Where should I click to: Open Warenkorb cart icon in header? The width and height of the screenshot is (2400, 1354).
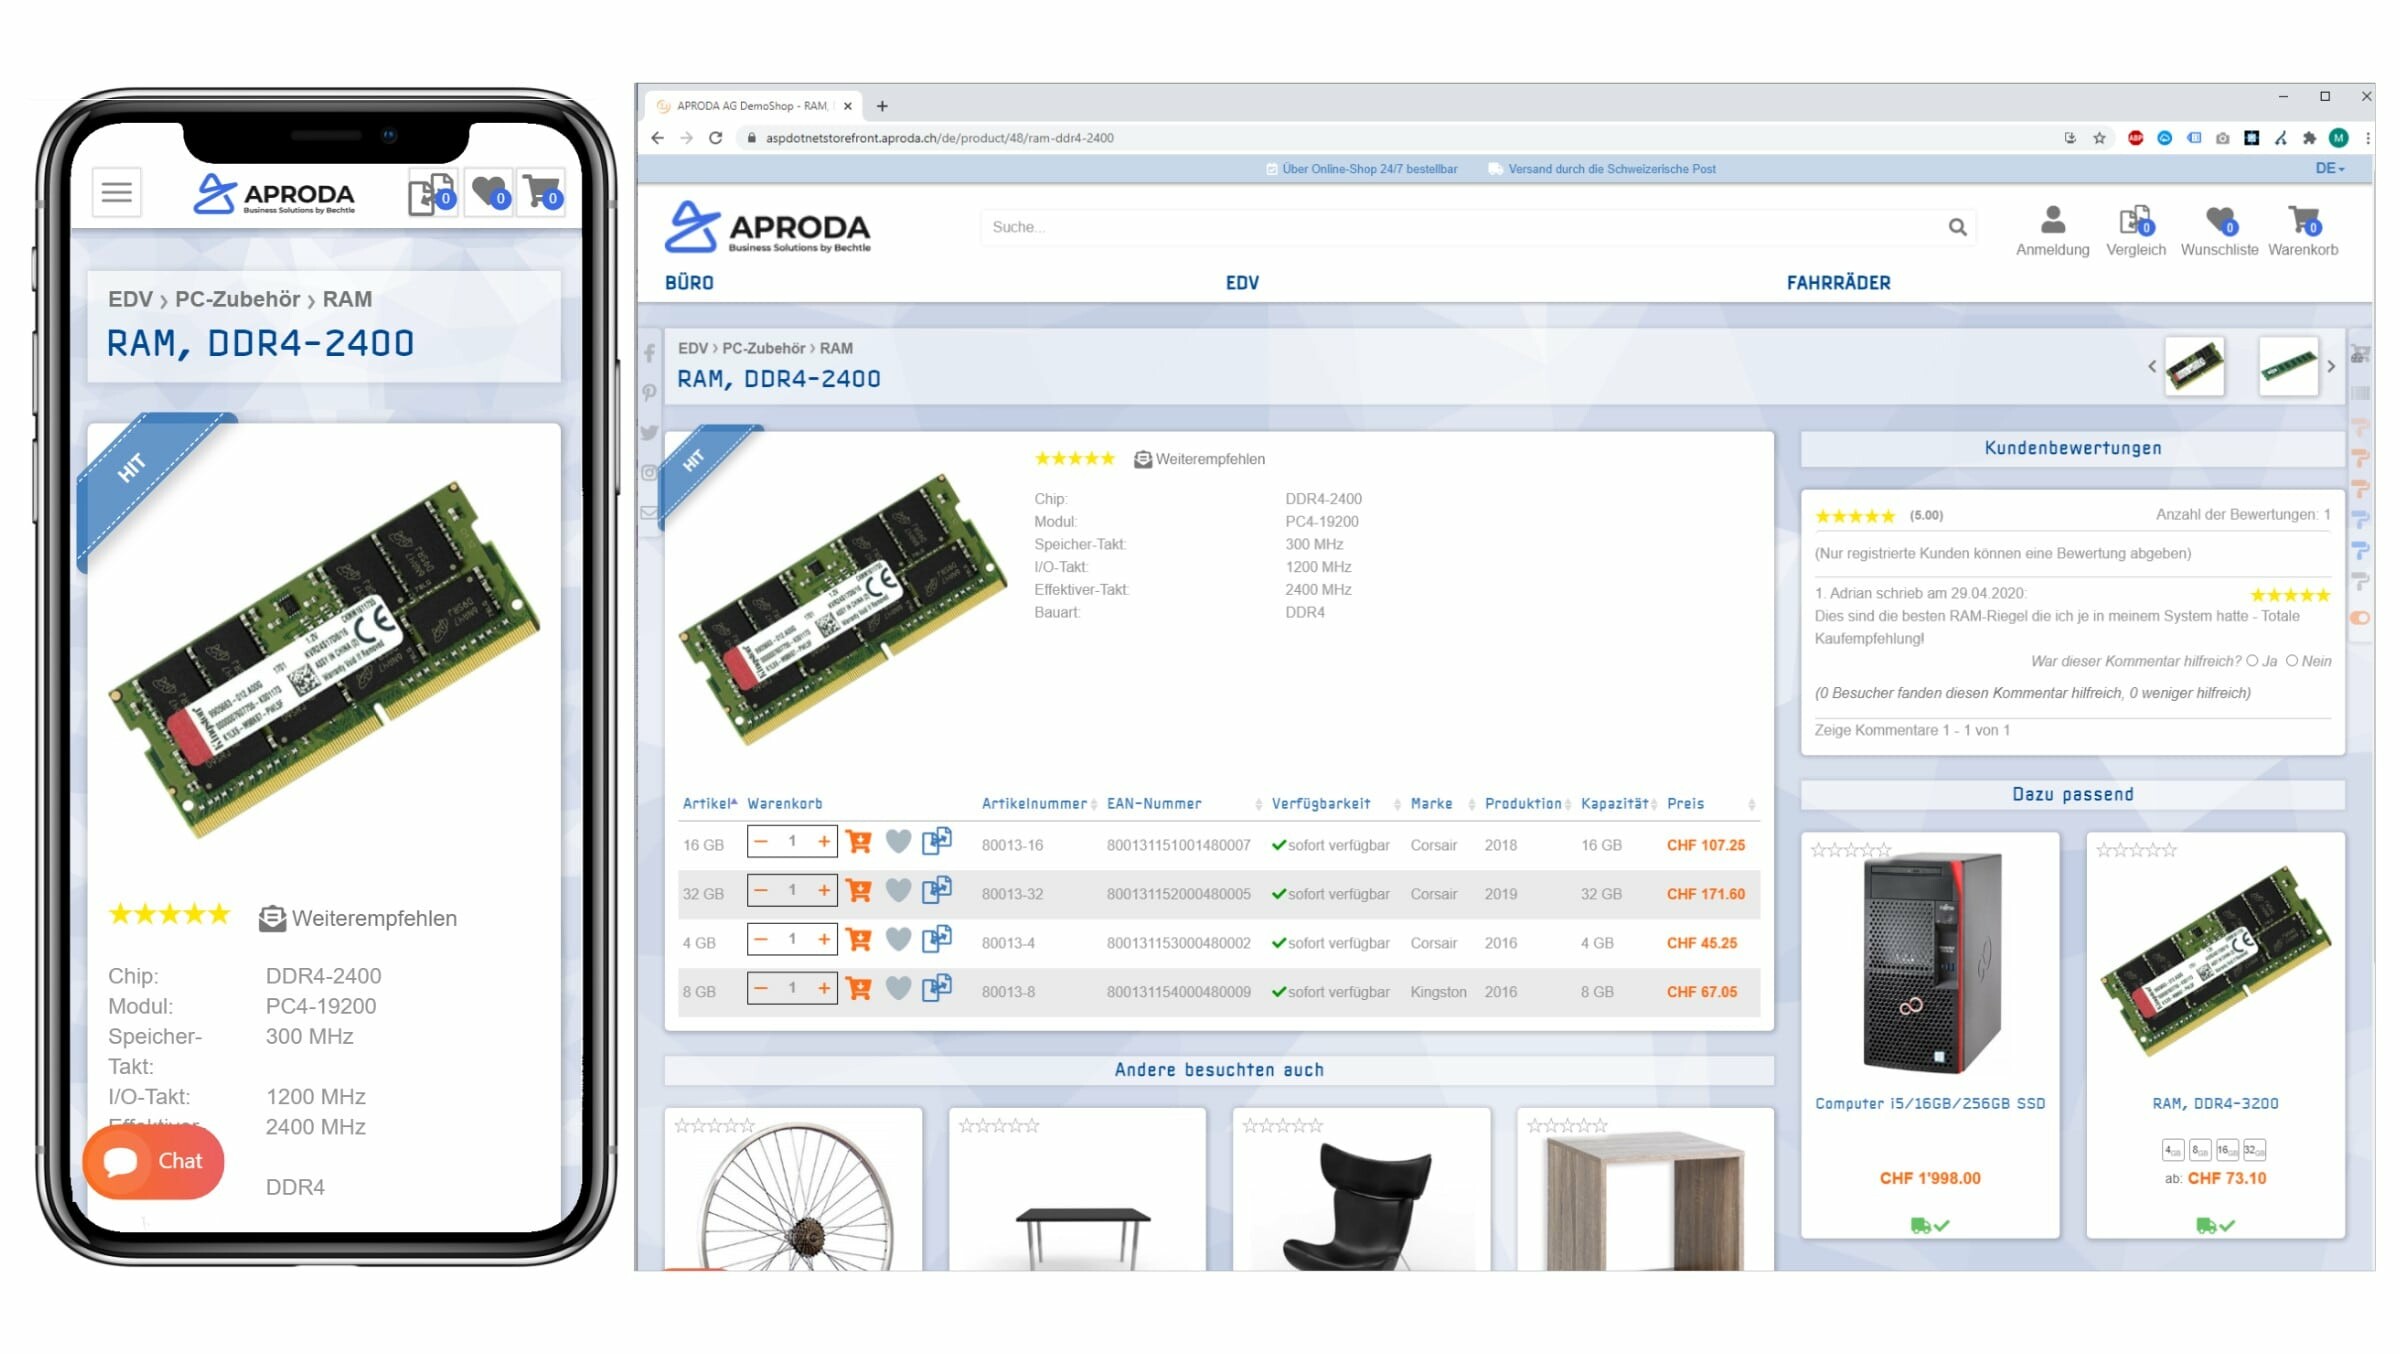(2303, 231)
